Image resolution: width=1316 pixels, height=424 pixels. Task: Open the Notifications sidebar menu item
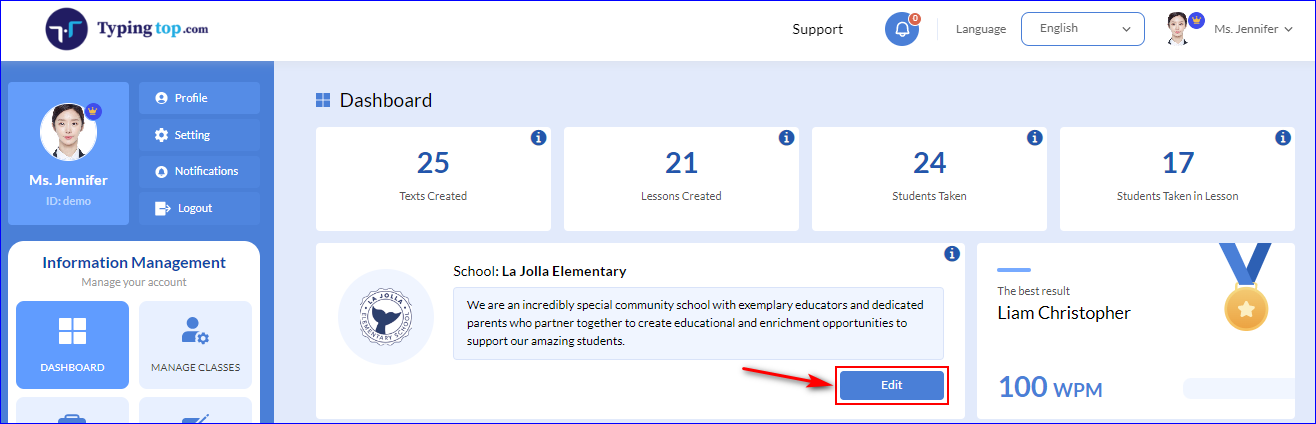point(199,171)
